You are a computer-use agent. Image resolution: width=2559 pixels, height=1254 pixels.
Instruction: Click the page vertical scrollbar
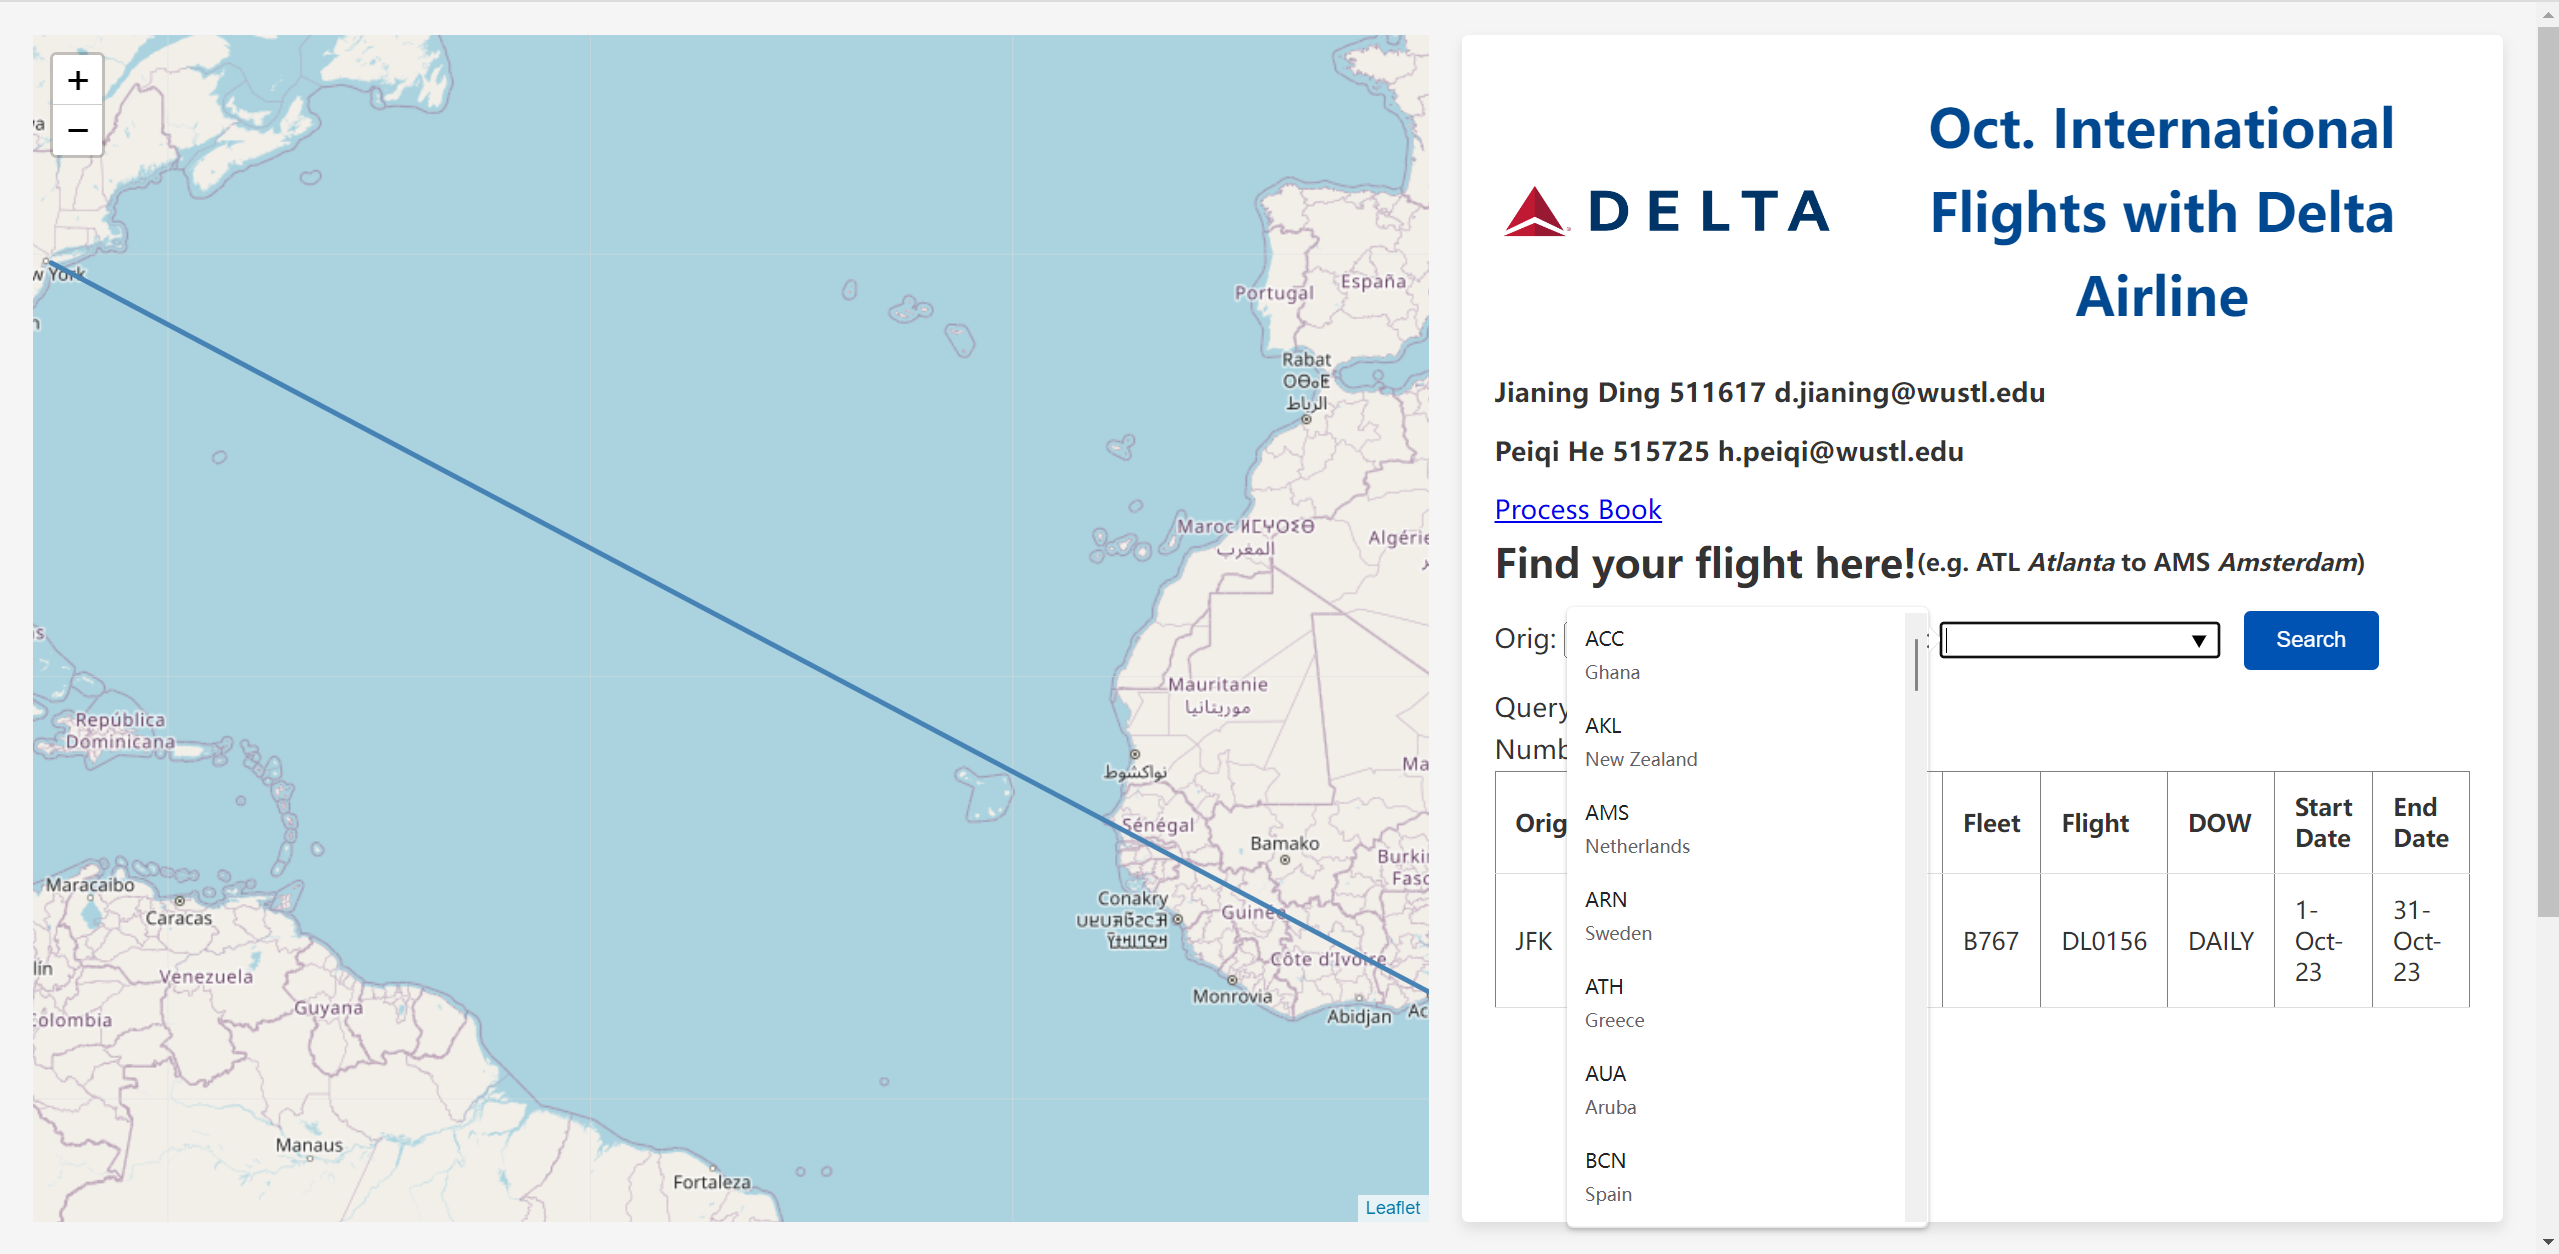coord(2547,470)
